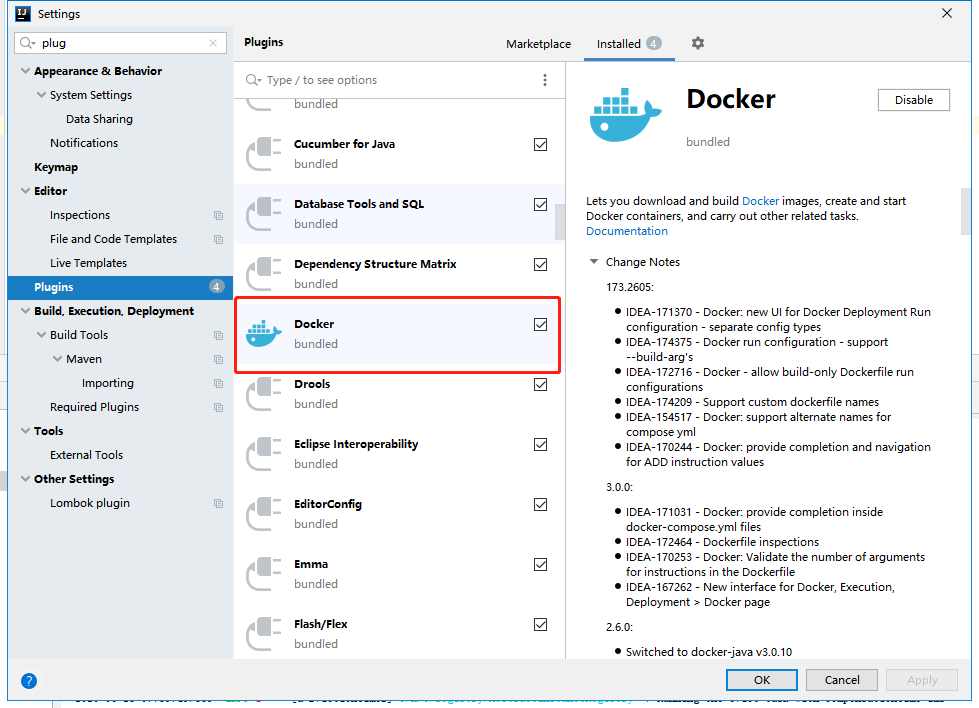
Task: Collapse the Build Tools node
Action: pos(41,335)
